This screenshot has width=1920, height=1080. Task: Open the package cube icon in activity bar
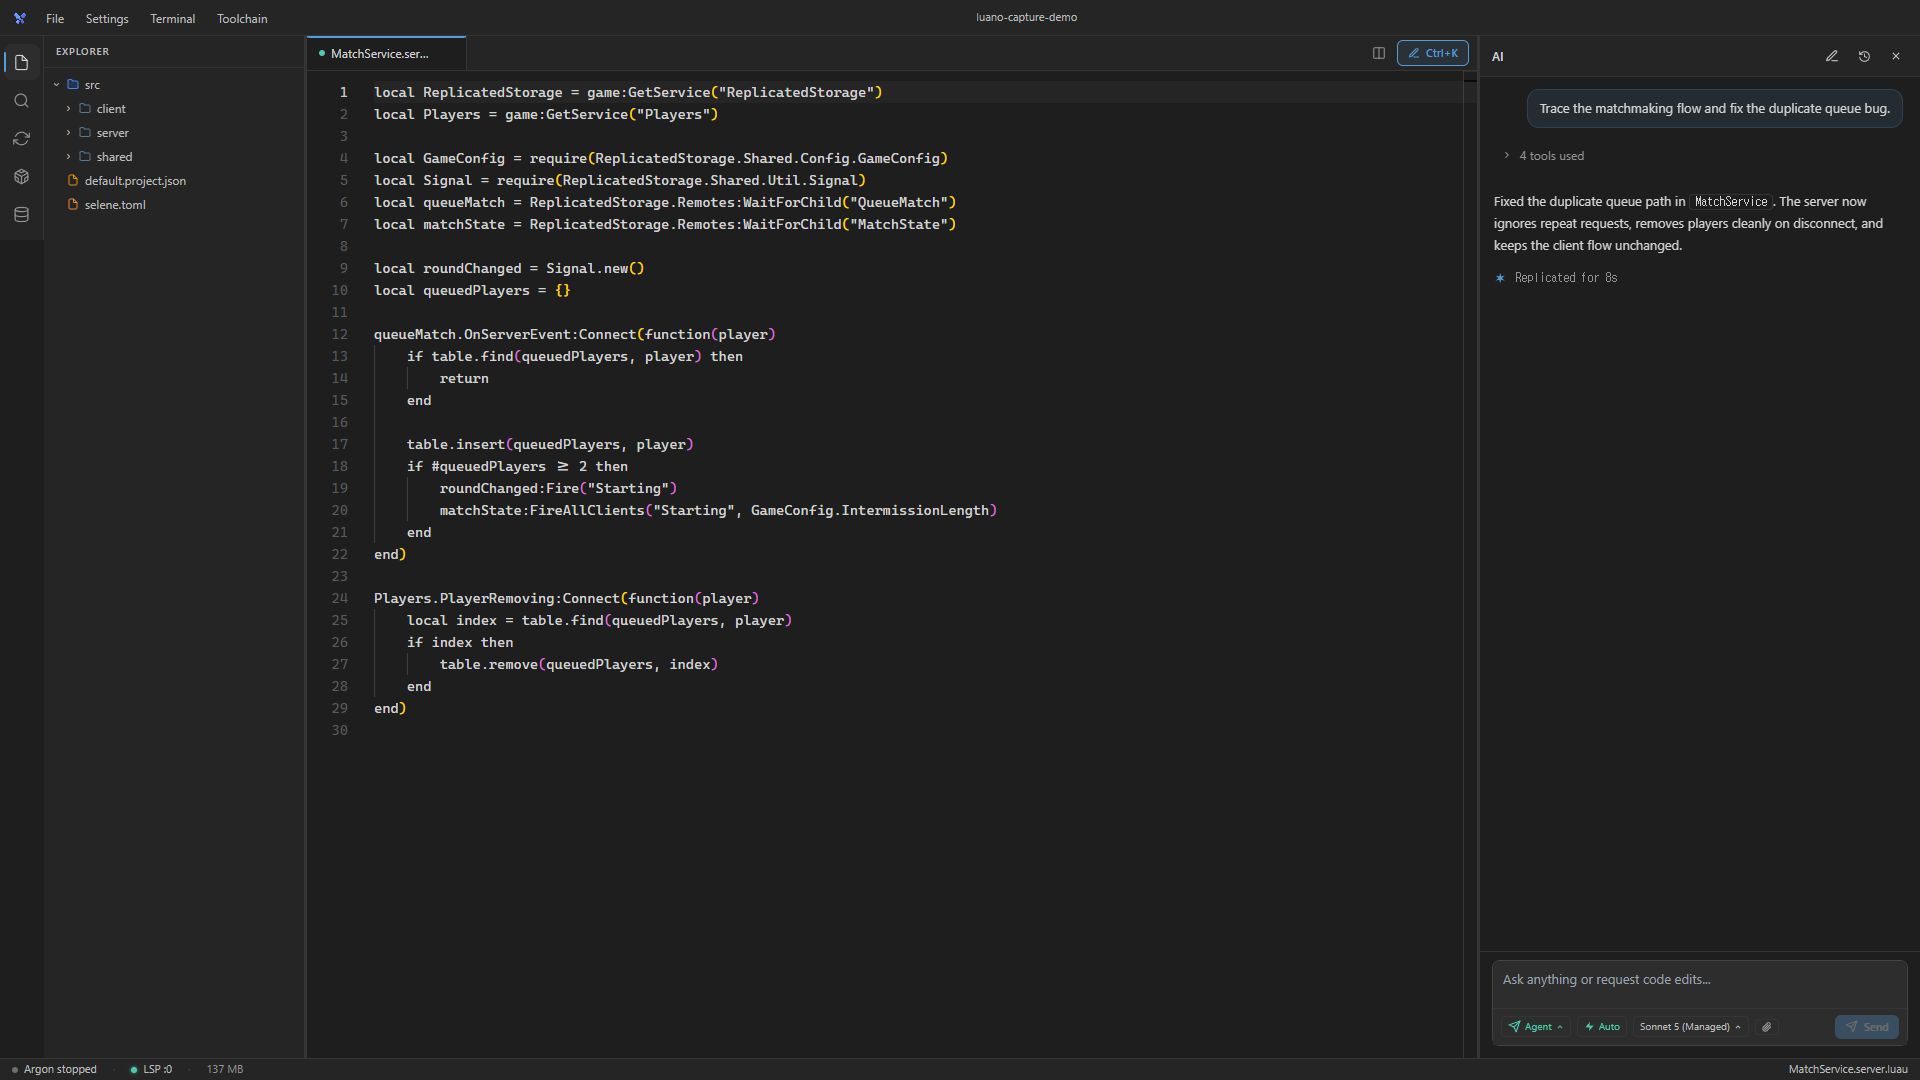(21, 177)
